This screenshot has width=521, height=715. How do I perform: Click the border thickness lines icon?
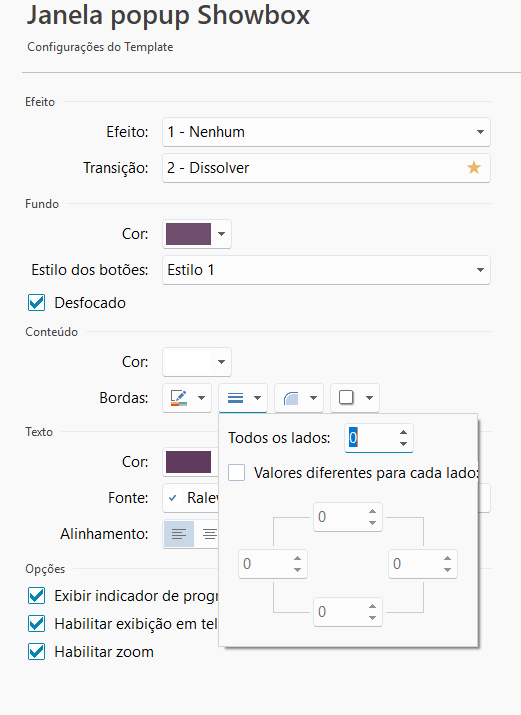235,398
